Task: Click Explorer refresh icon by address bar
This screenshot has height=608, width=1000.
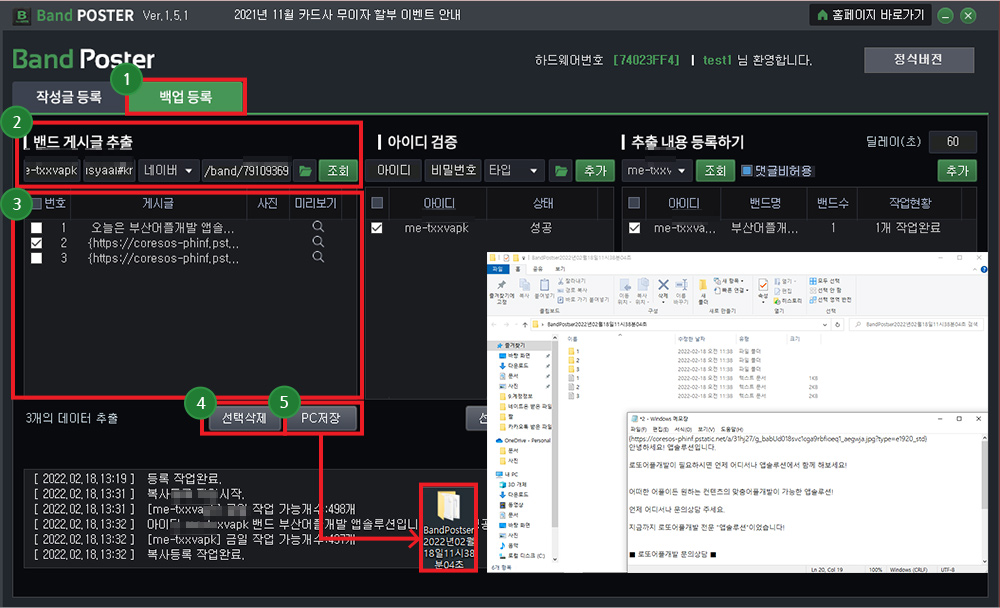Action: point(837,324)
